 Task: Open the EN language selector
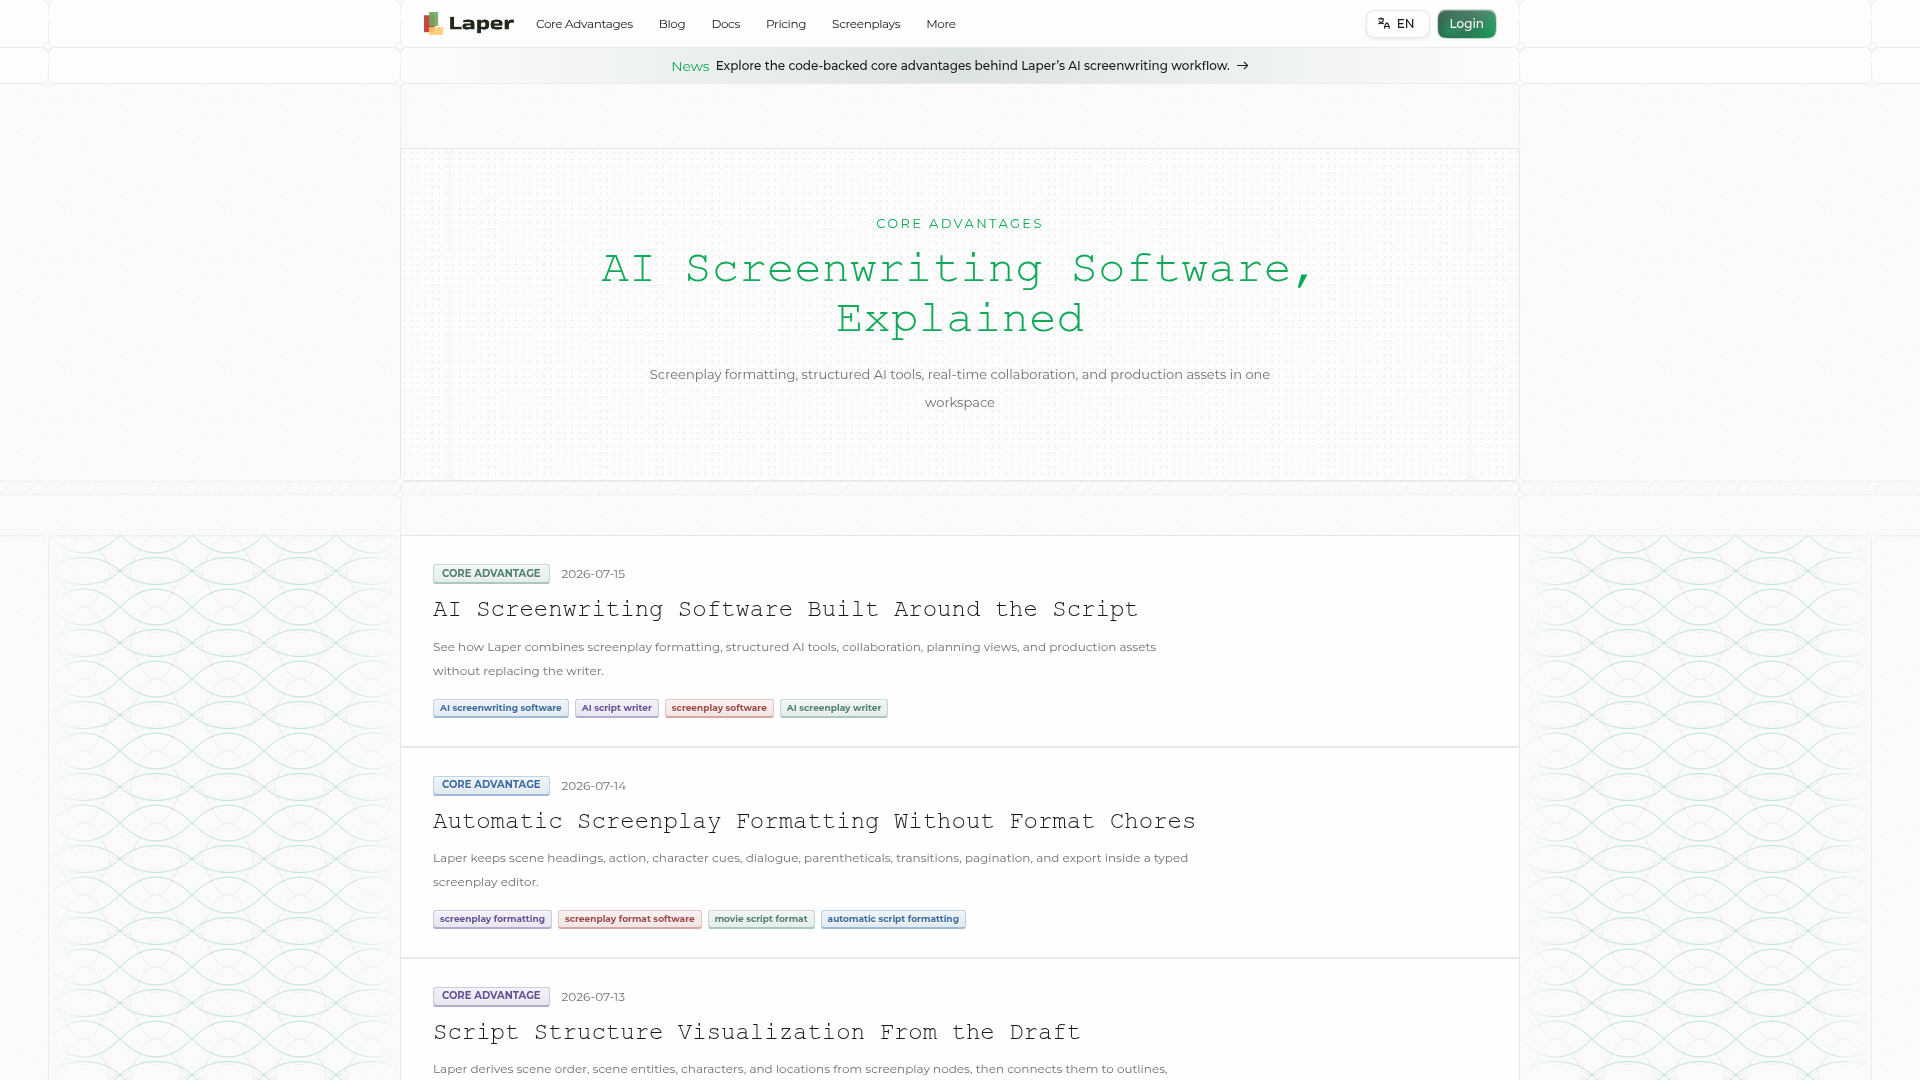click(1397, 24)
